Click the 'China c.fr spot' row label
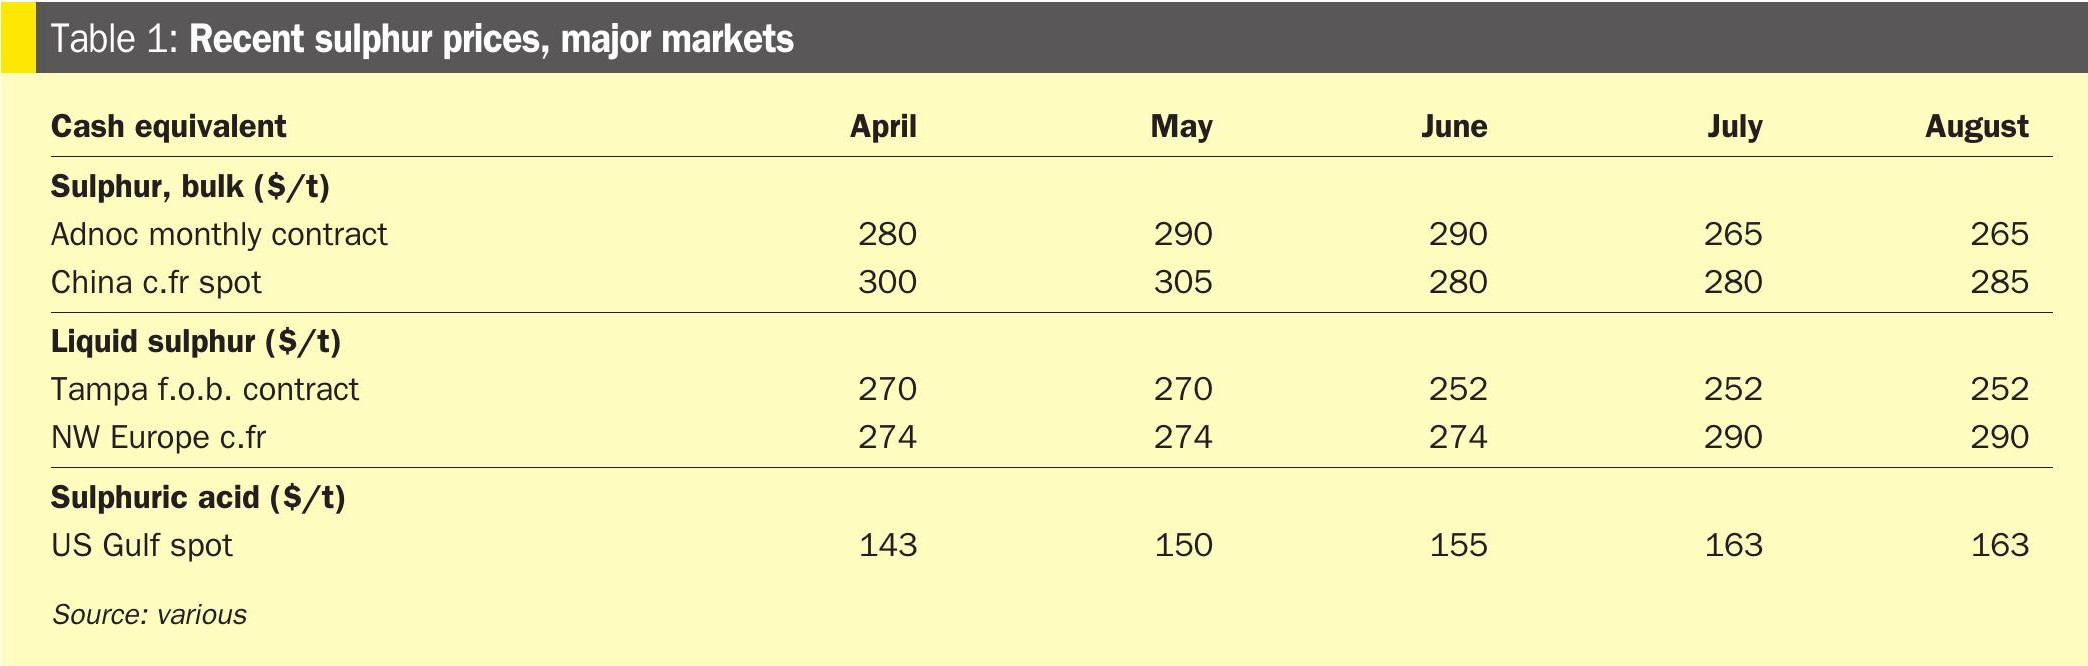 (156, 282)
